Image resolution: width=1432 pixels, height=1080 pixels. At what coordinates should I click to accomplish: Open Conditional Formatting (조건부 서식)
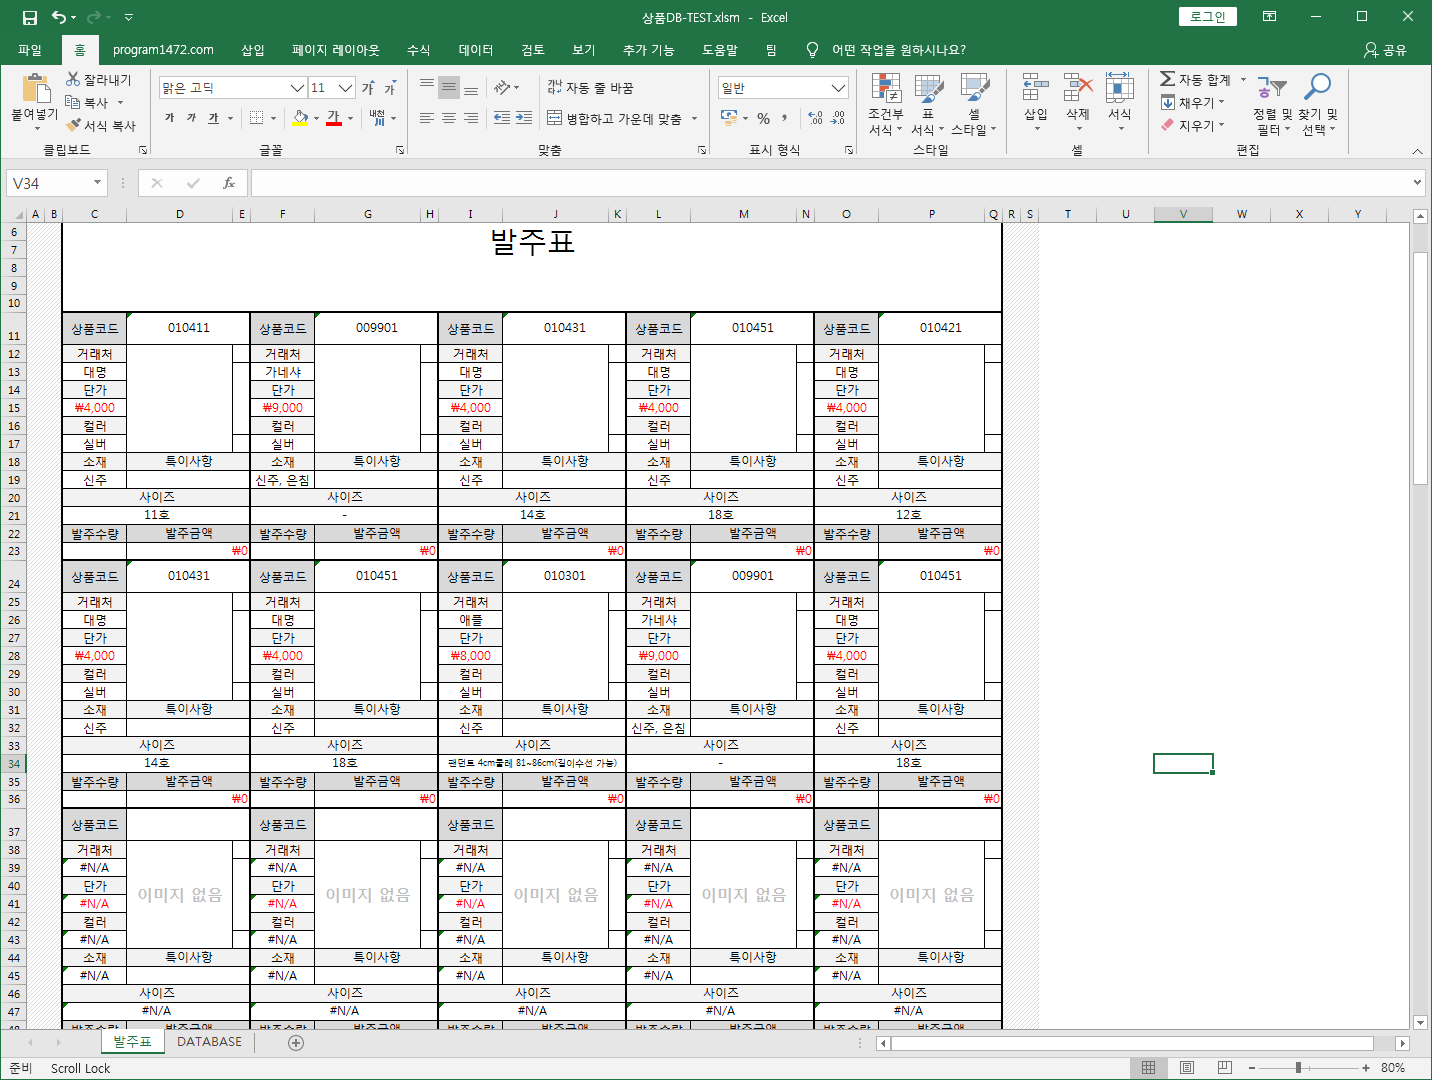[885, 104]
